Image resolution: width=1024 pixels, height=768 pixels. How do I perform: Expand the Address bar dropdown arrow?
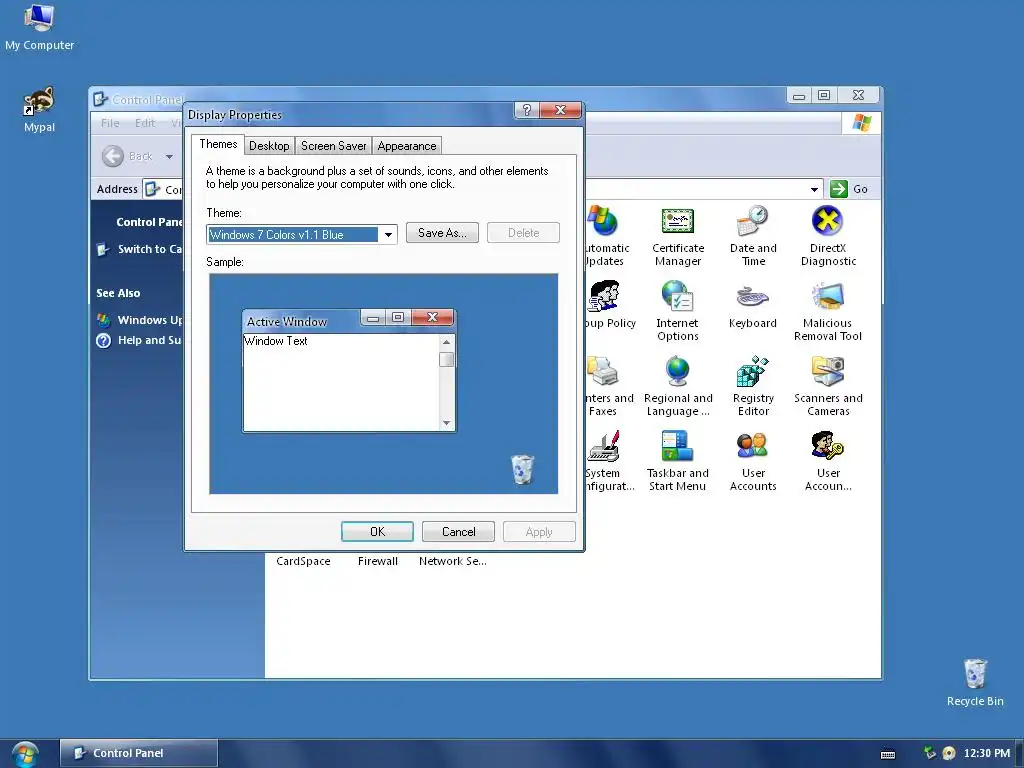click(814, 189)
